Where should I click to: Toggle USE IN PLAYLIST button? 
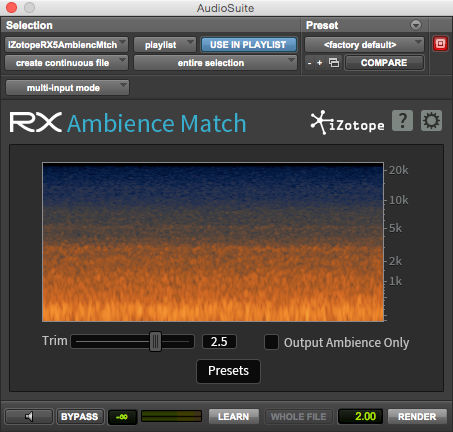coord(248,45)
